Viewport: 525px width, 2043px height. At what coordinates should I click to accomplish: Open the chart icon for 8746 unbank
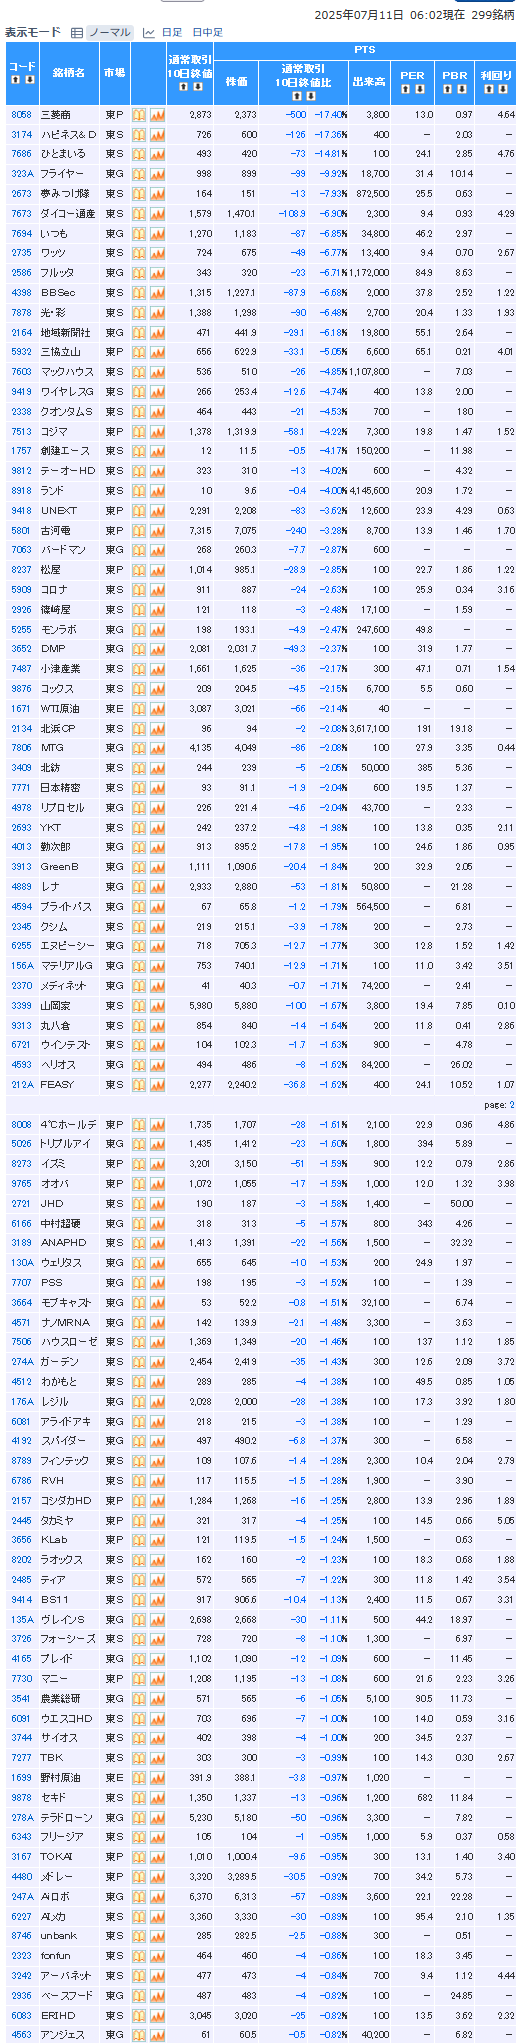click(157, 1936)
